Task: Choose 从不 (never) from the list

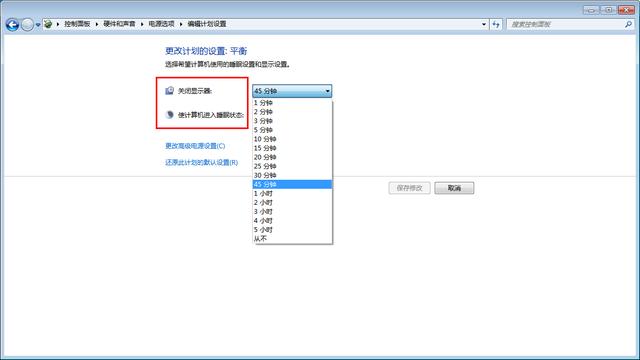Action: pyautogui.click(x=292, y=238)
